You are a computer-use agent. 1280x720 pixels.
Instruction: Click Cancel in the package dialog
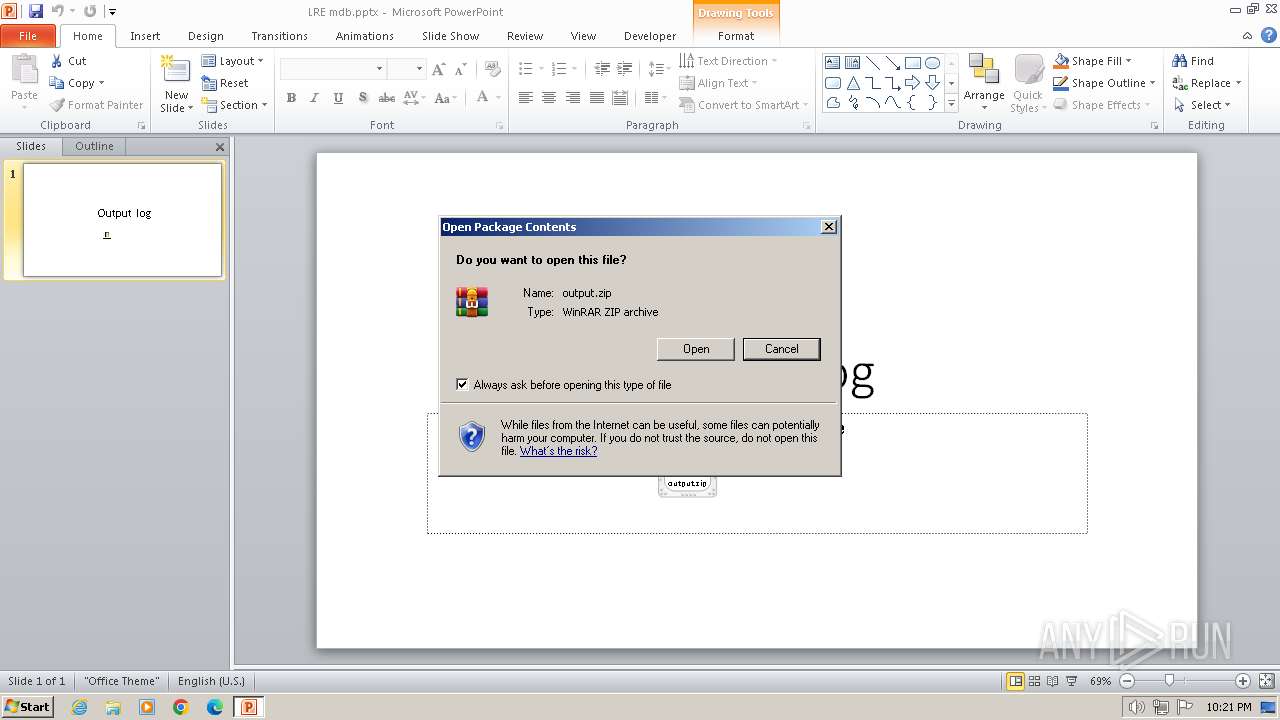click(x=782, y=349)
